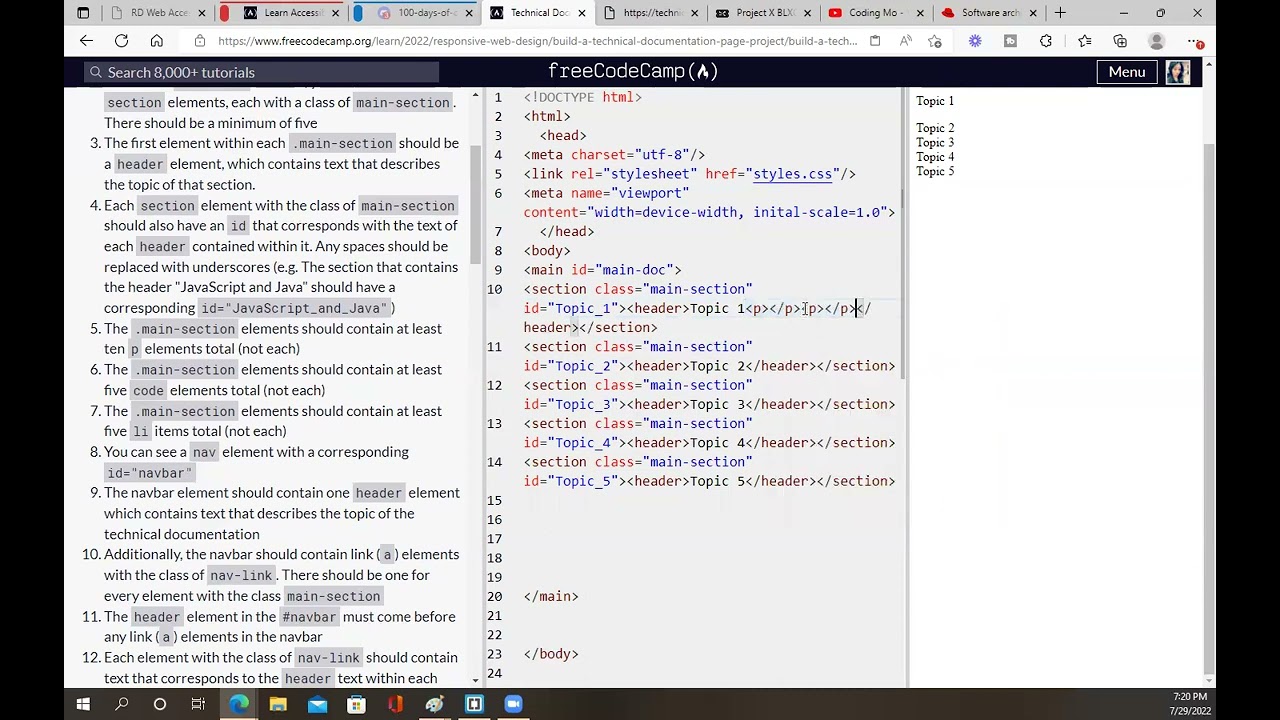Switch to Software arch tab
Screen dimensions: 1280x720
point(988,13)
